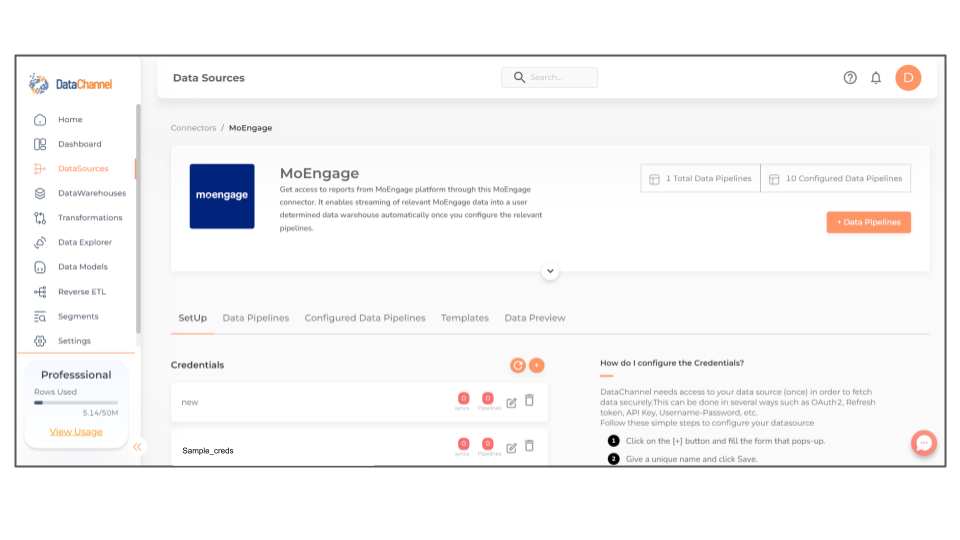Screen dimensions: 960x540
Task: Open Home from the sidebar
Action: (70, 119)
